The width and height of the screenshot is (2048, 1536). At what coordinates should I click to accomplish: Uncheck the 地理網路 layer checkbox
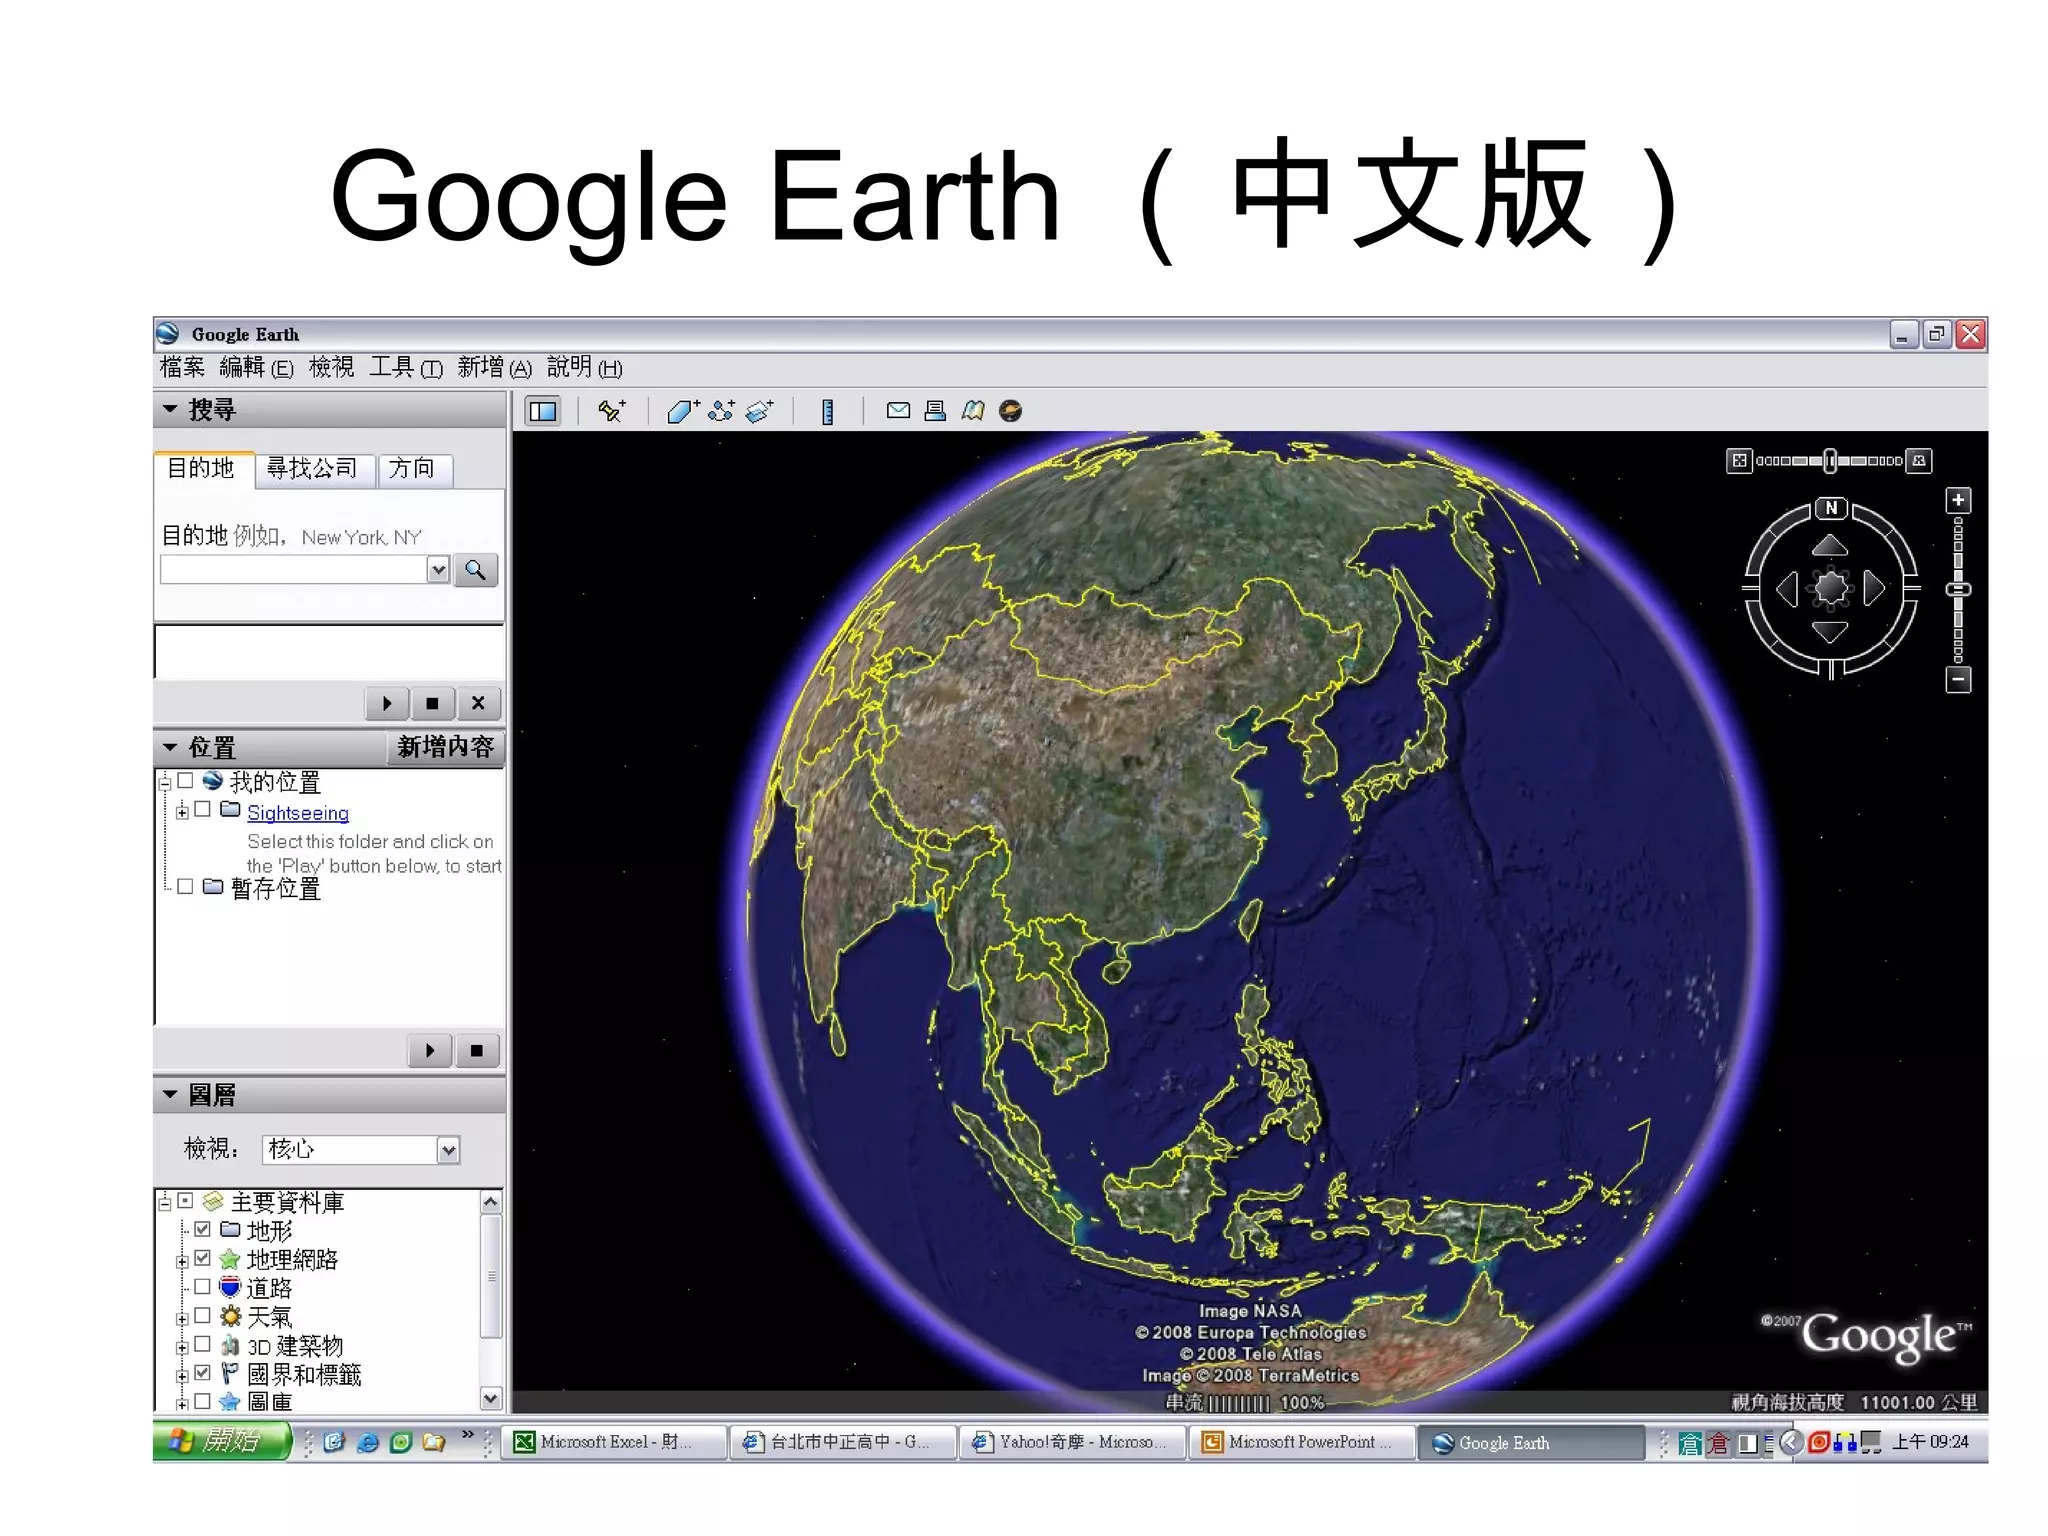(x=202, y=1258)
